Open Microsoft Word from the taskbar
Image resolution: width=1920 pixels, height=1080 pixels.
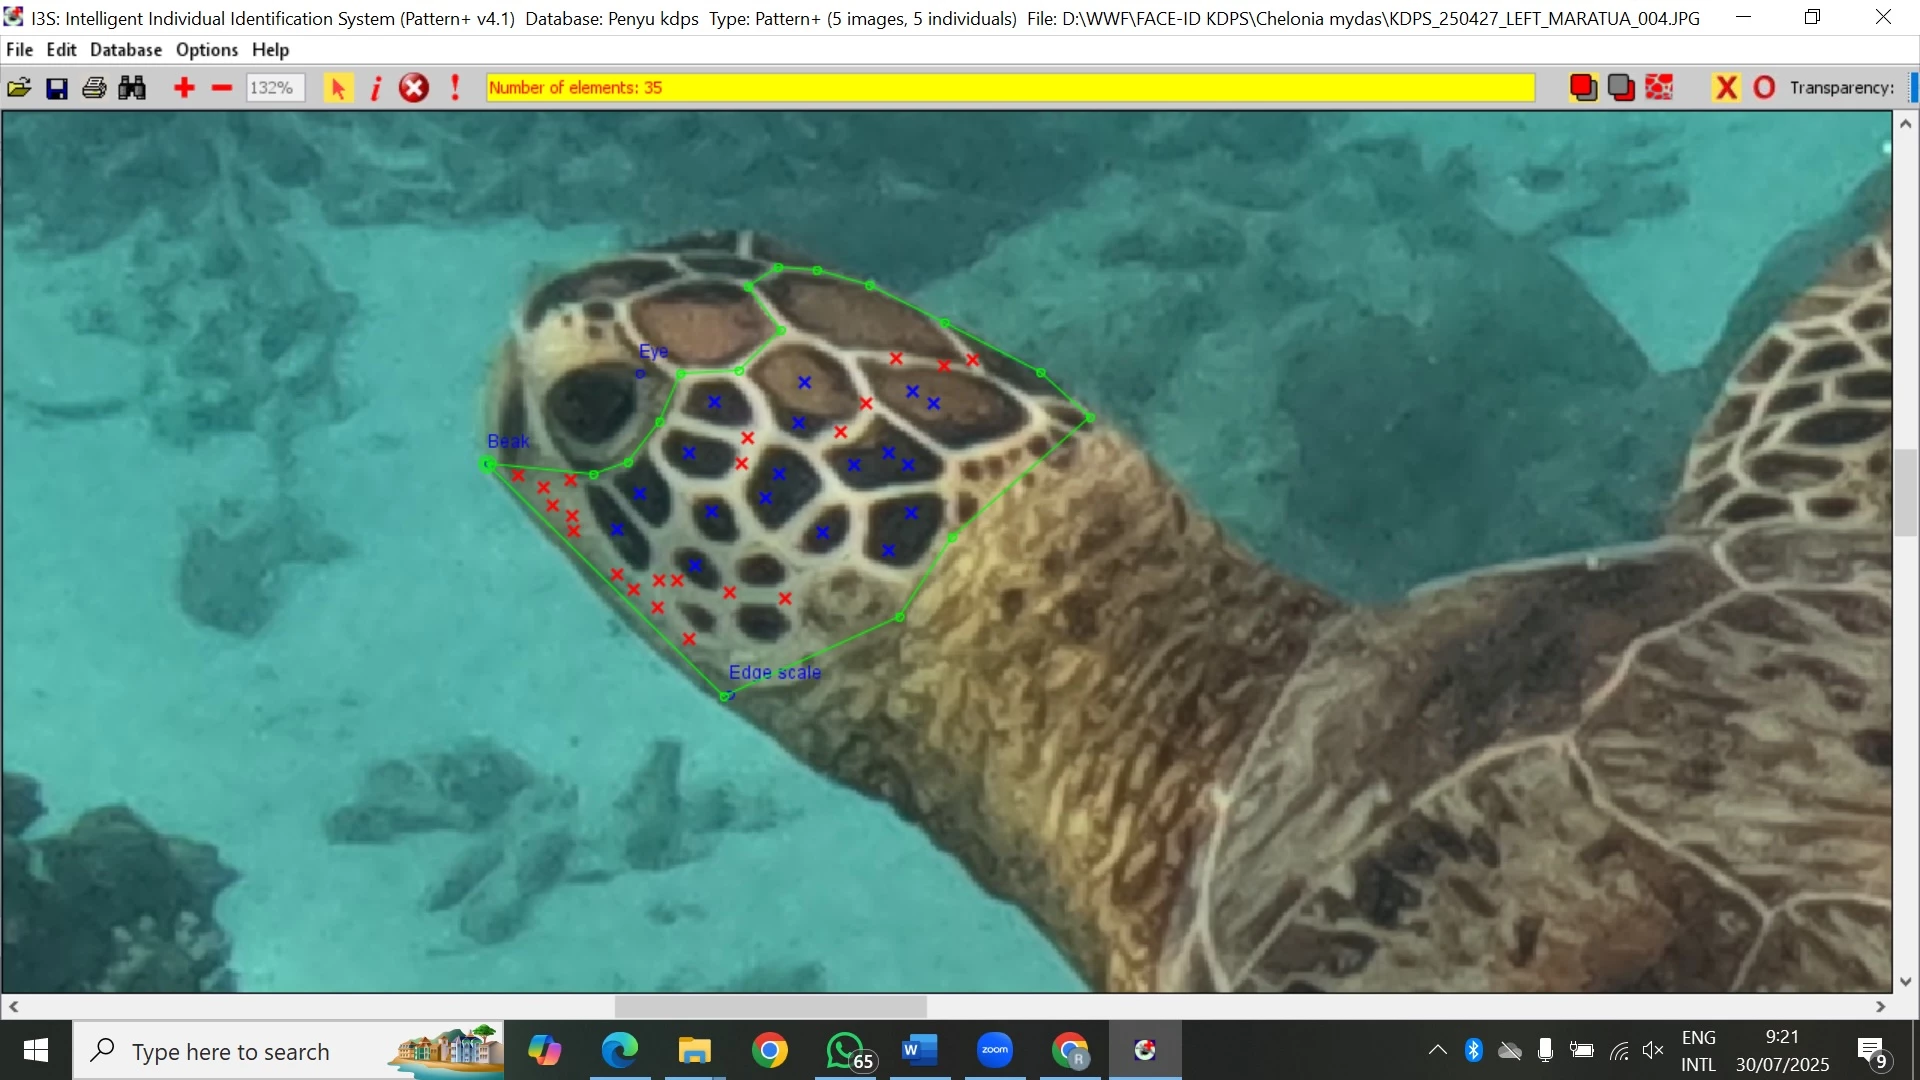click(919, 1051)
